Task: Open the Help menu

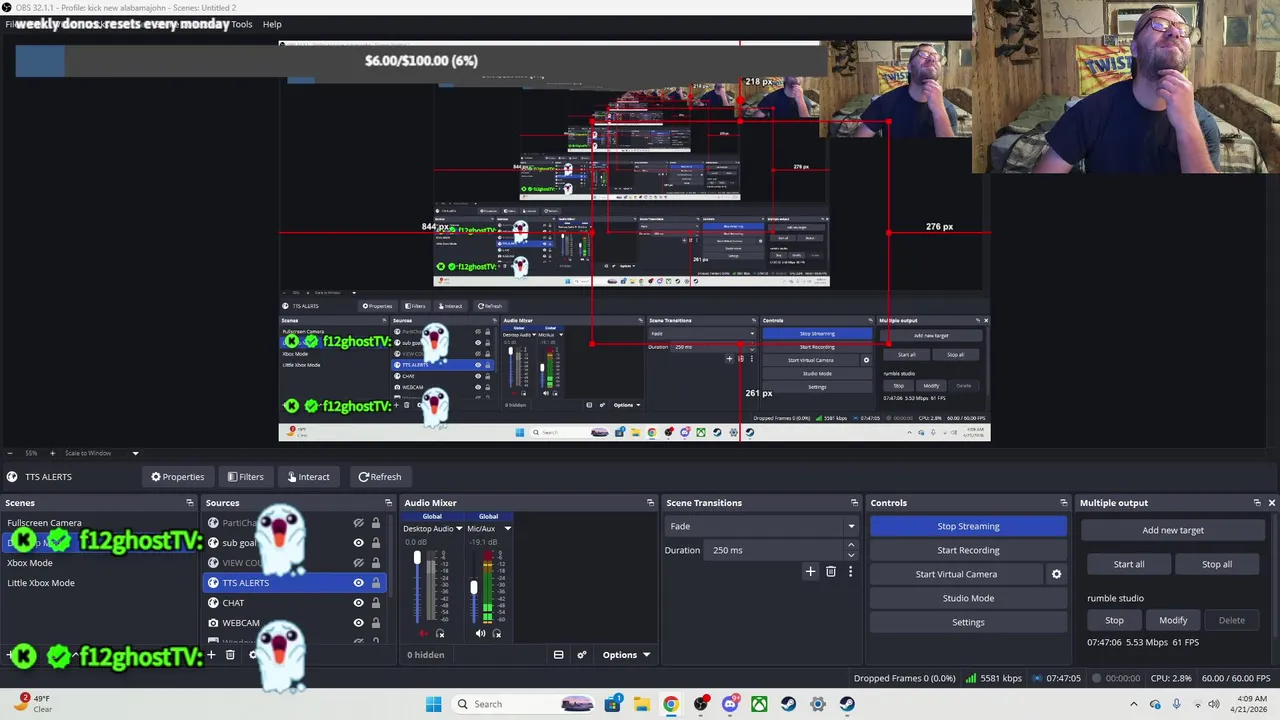Action: pos(272,24)
